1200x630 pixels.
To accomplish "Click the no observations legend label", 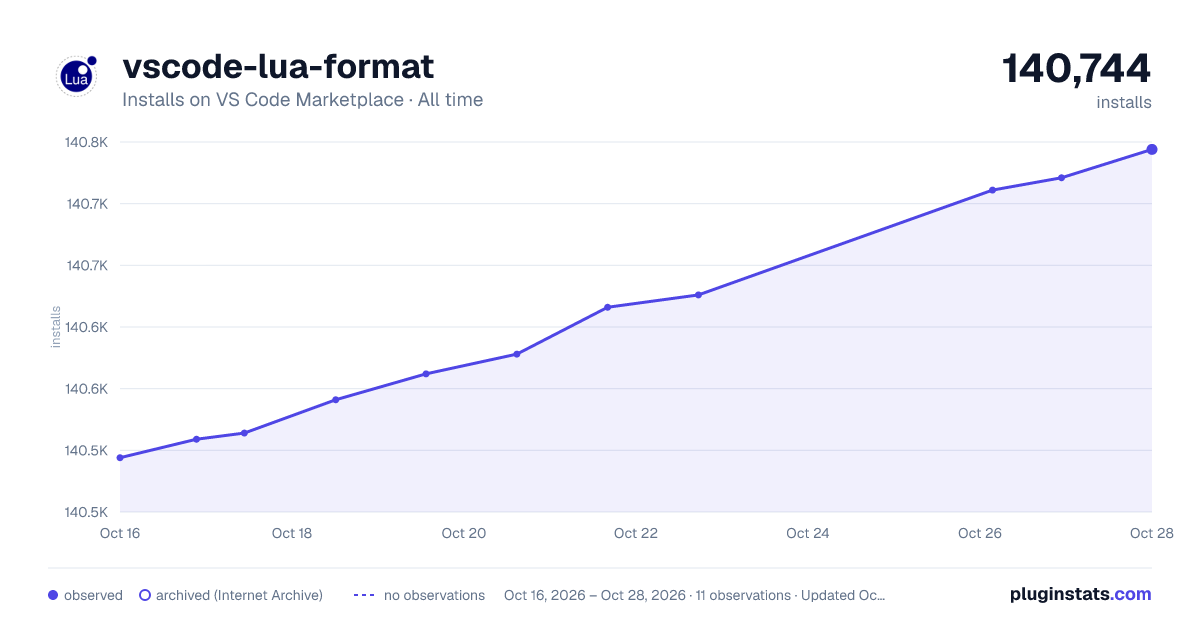I will pyautogui.click(x=434, y=595).
